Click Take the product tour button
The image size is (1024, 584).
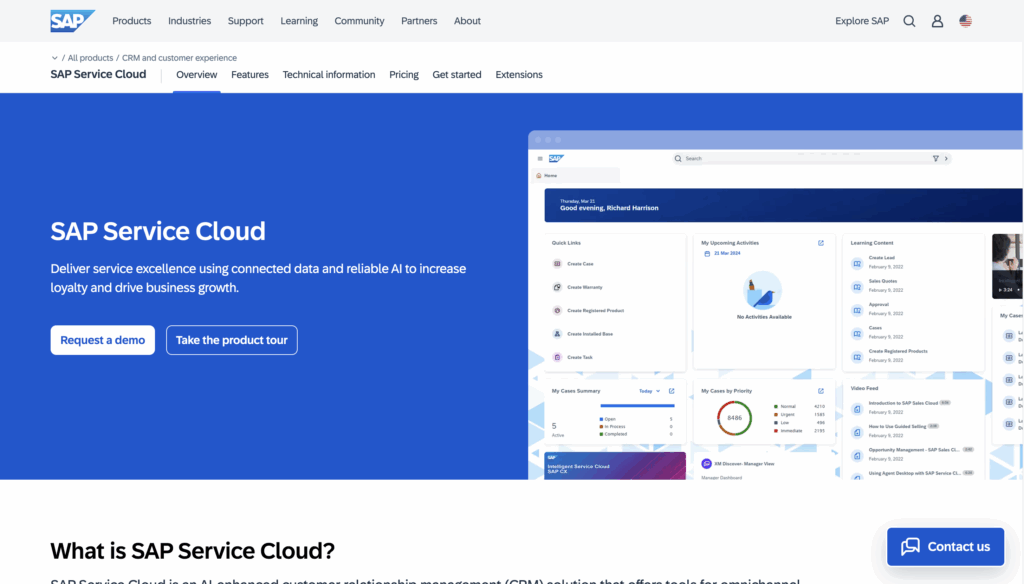click(x=232, y=340)
